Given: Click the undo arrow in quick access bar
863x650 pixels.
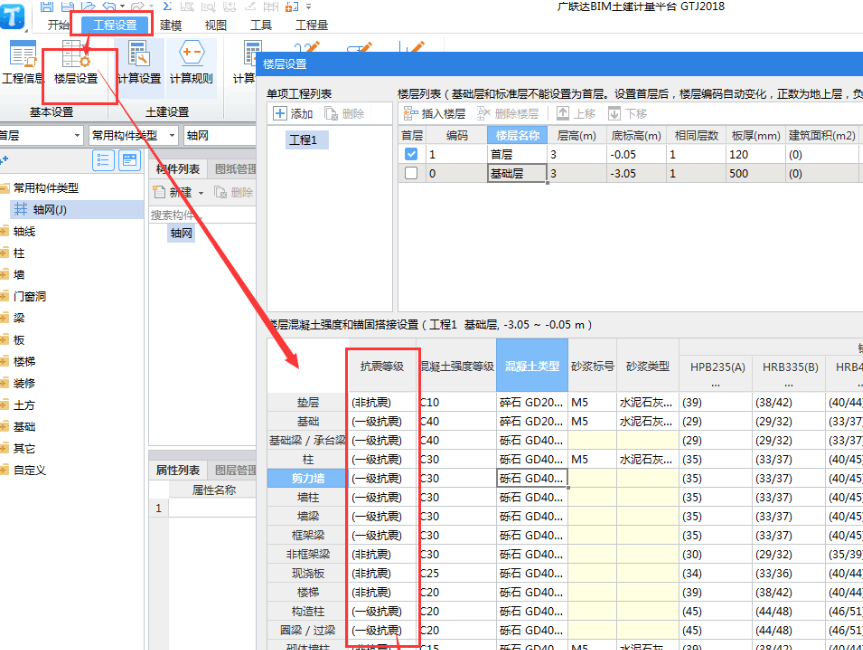Looking at the screenshot, I should point(109,6).
